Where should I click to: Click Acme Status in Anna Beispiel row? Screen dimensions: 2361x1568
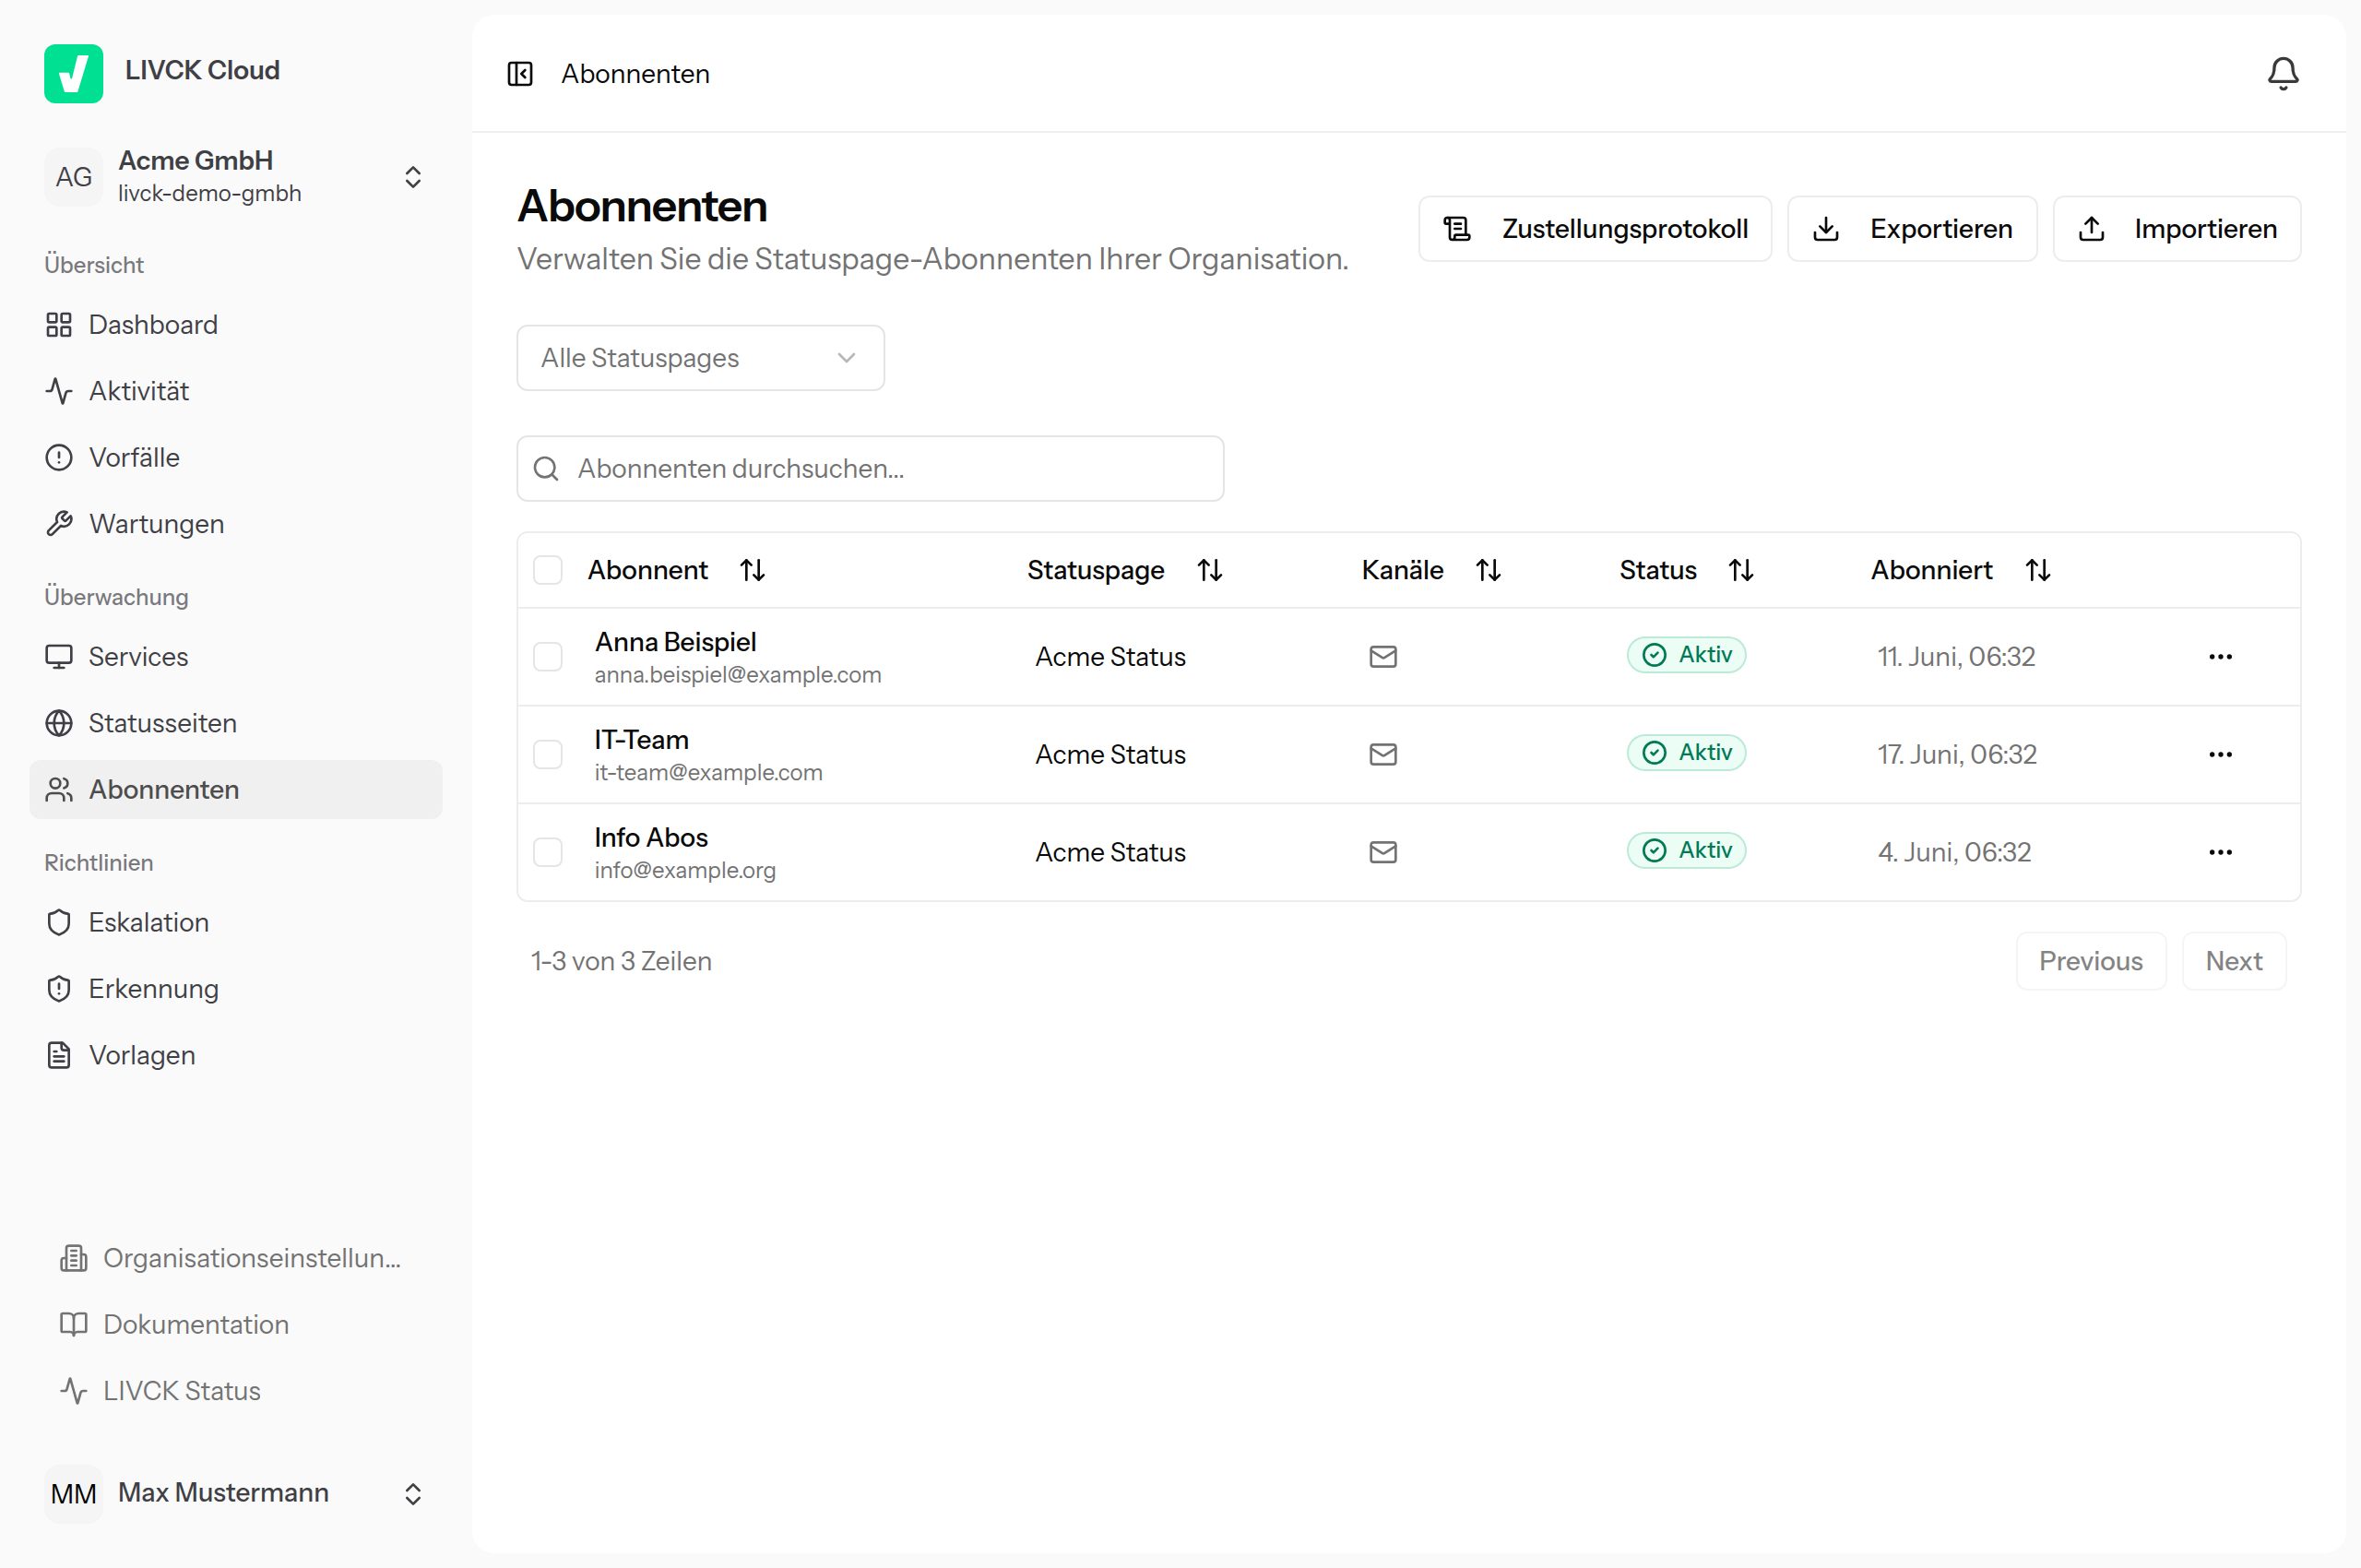pos(1110,657)
